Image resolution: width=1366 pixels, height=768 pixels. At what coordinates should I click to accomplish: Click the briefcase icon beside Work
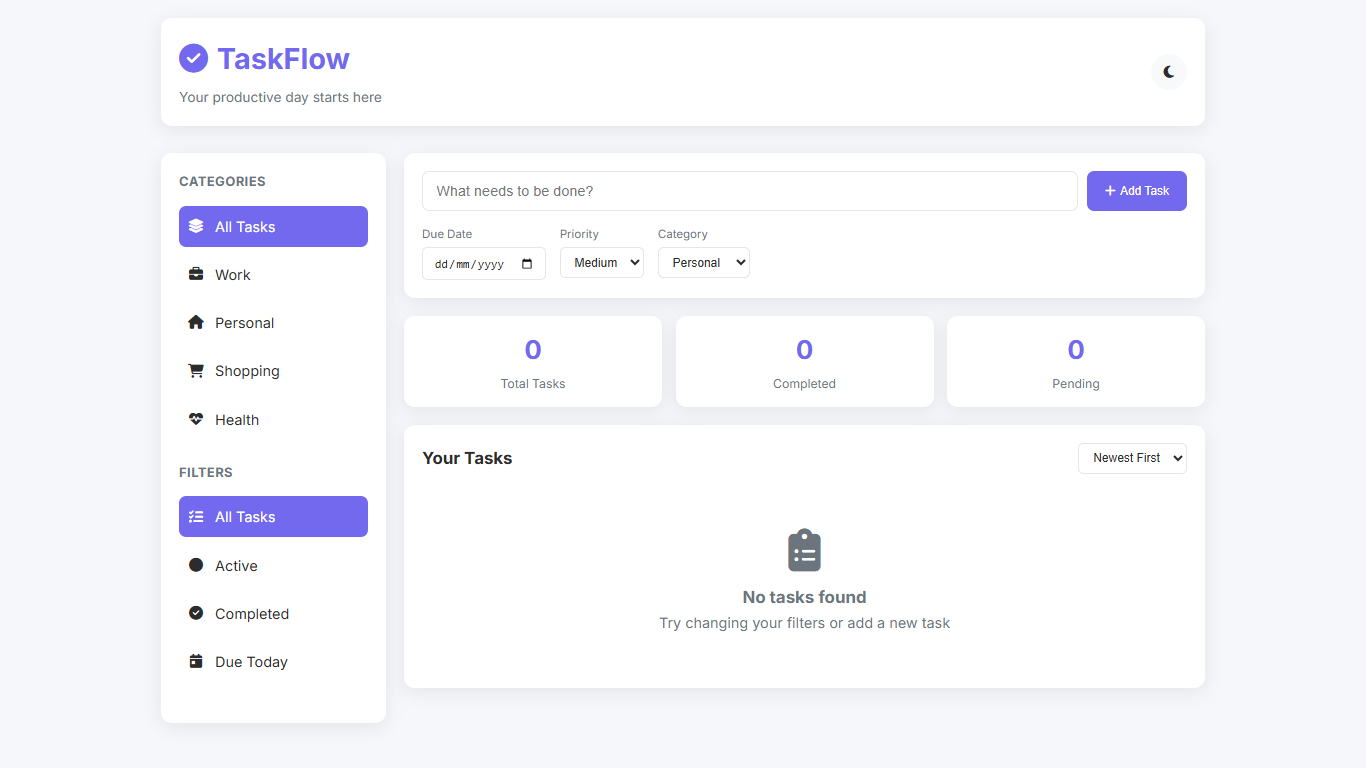pos(196,274)
